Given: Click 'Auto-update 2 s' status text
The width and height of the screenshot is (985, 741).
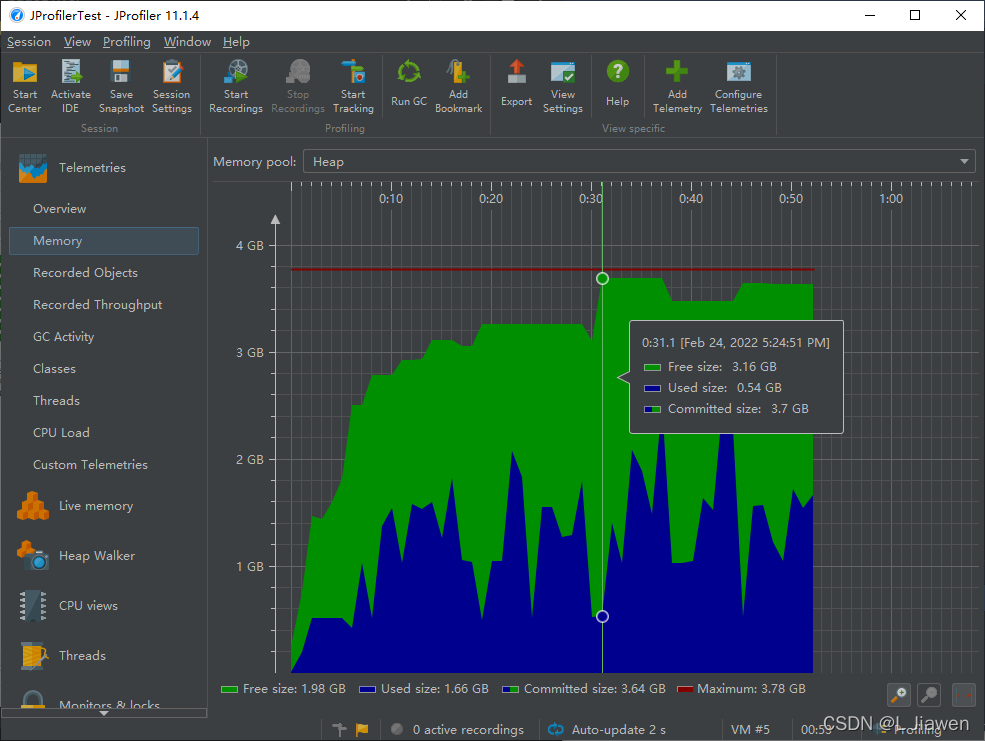Looking at the screenshot, I should pyautogui.click(x=619, y=730).
